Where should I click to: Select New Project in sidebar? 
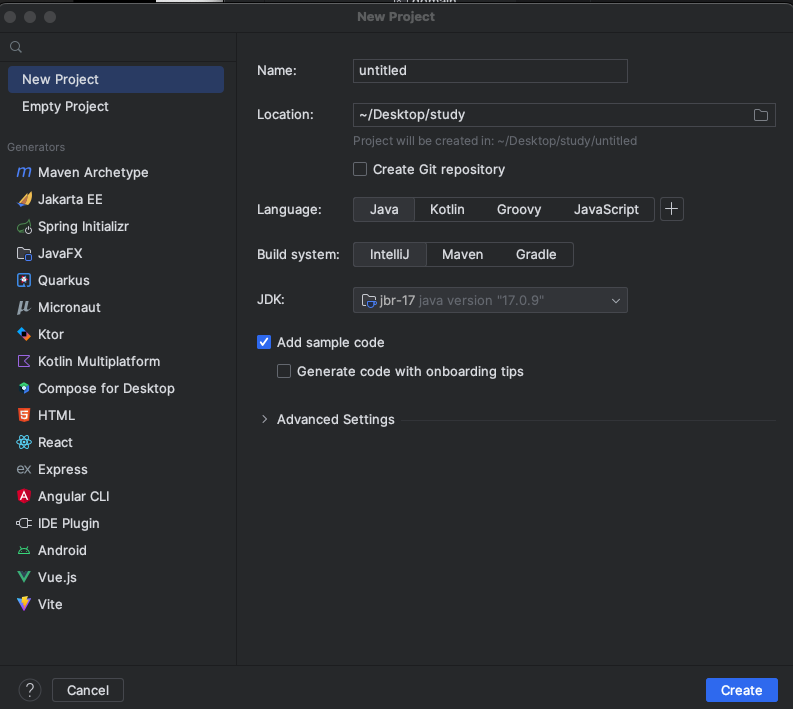116,79
